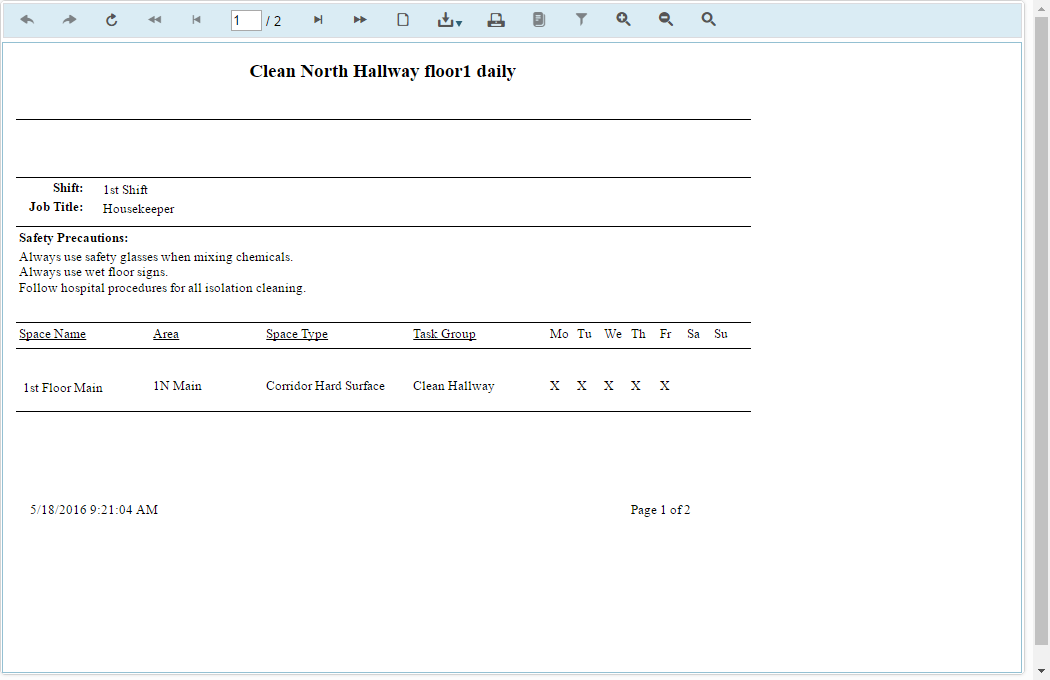Jump to the last page of report

click(360, 20)
